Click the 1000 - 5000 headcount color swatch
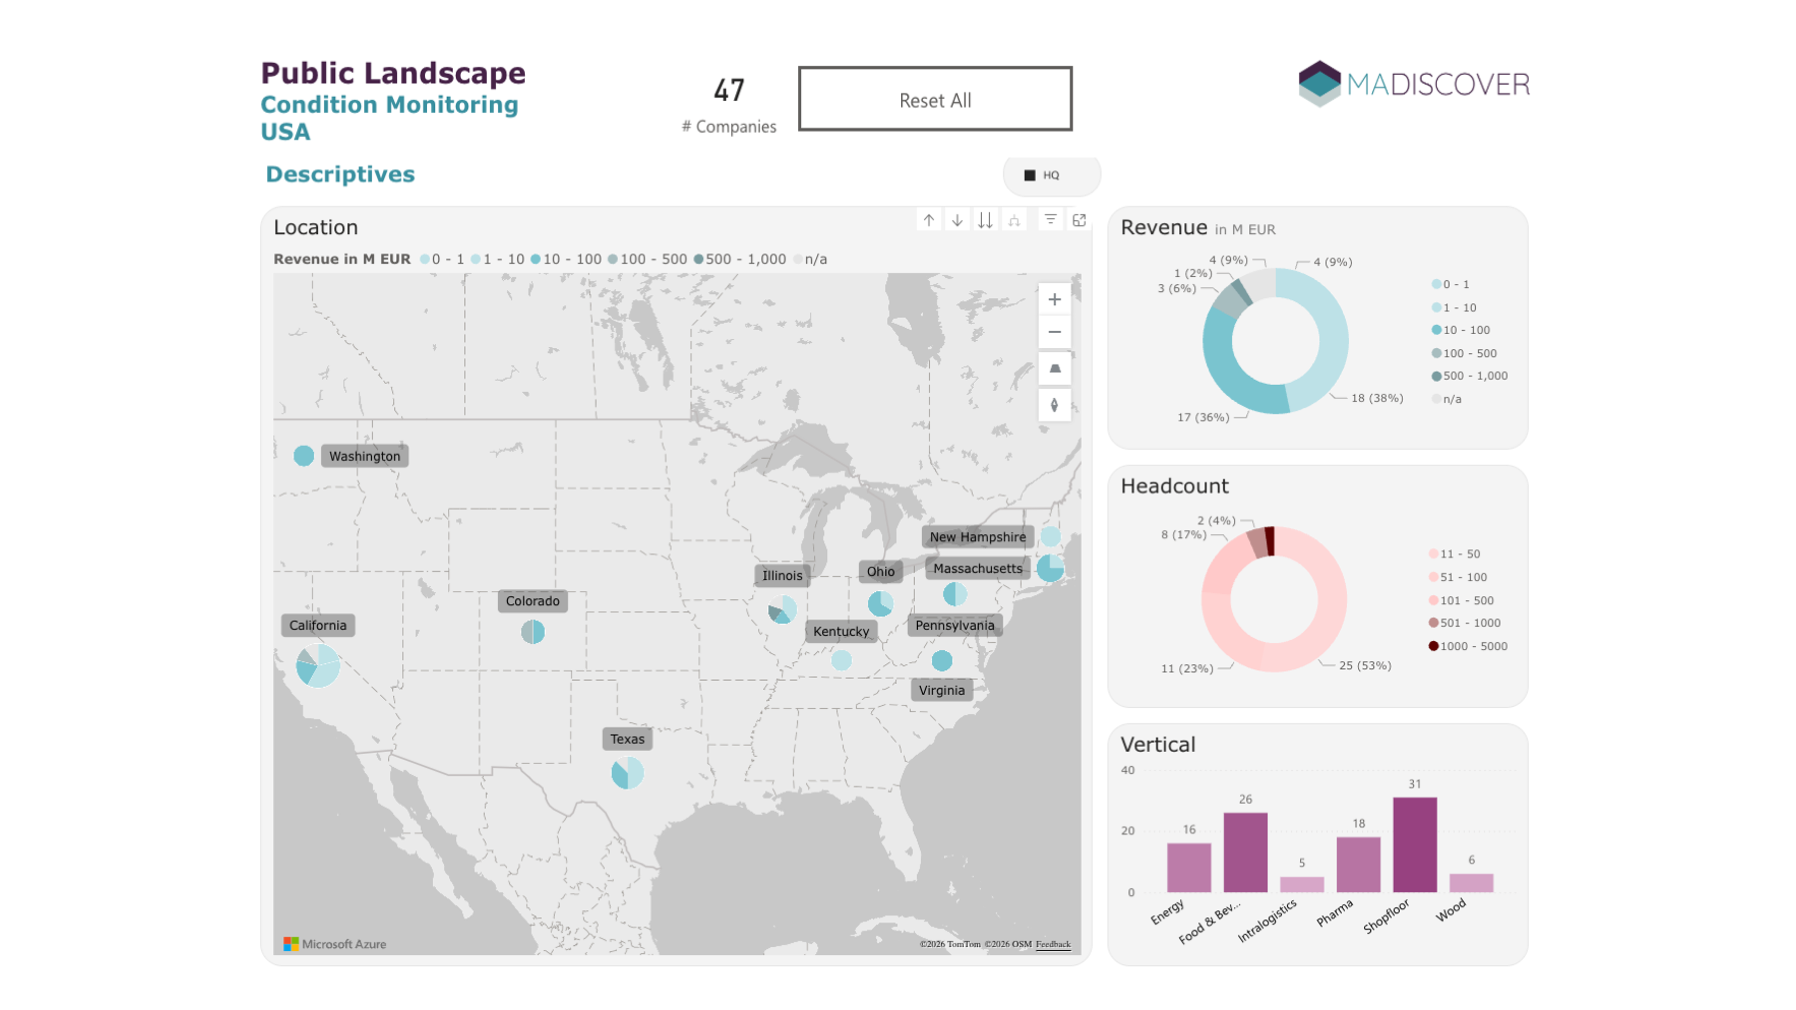This screenshot has height=1010, width=1796. tap(1433, 646)
